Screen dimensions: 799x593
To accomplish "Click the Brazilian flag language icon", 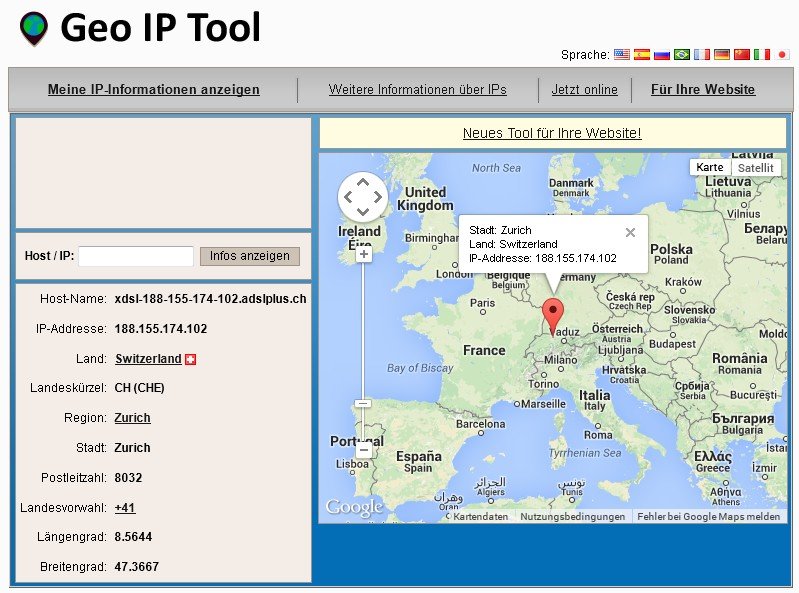I will tap(682, 55).
